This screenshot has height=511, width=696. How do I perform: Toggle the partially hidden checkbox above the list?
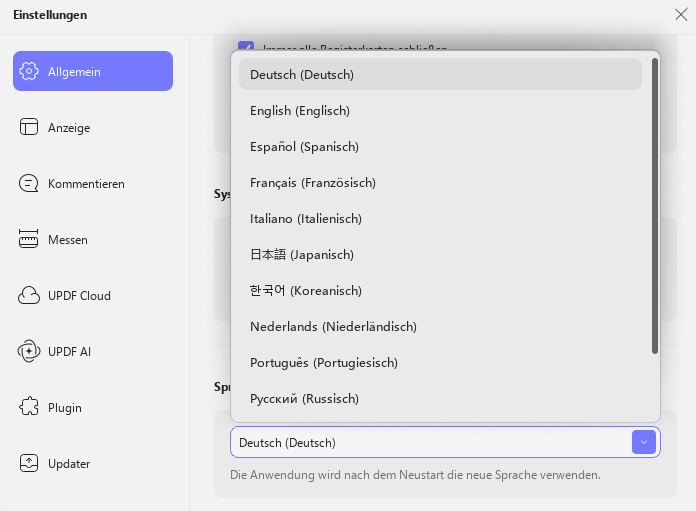point(246,46)
